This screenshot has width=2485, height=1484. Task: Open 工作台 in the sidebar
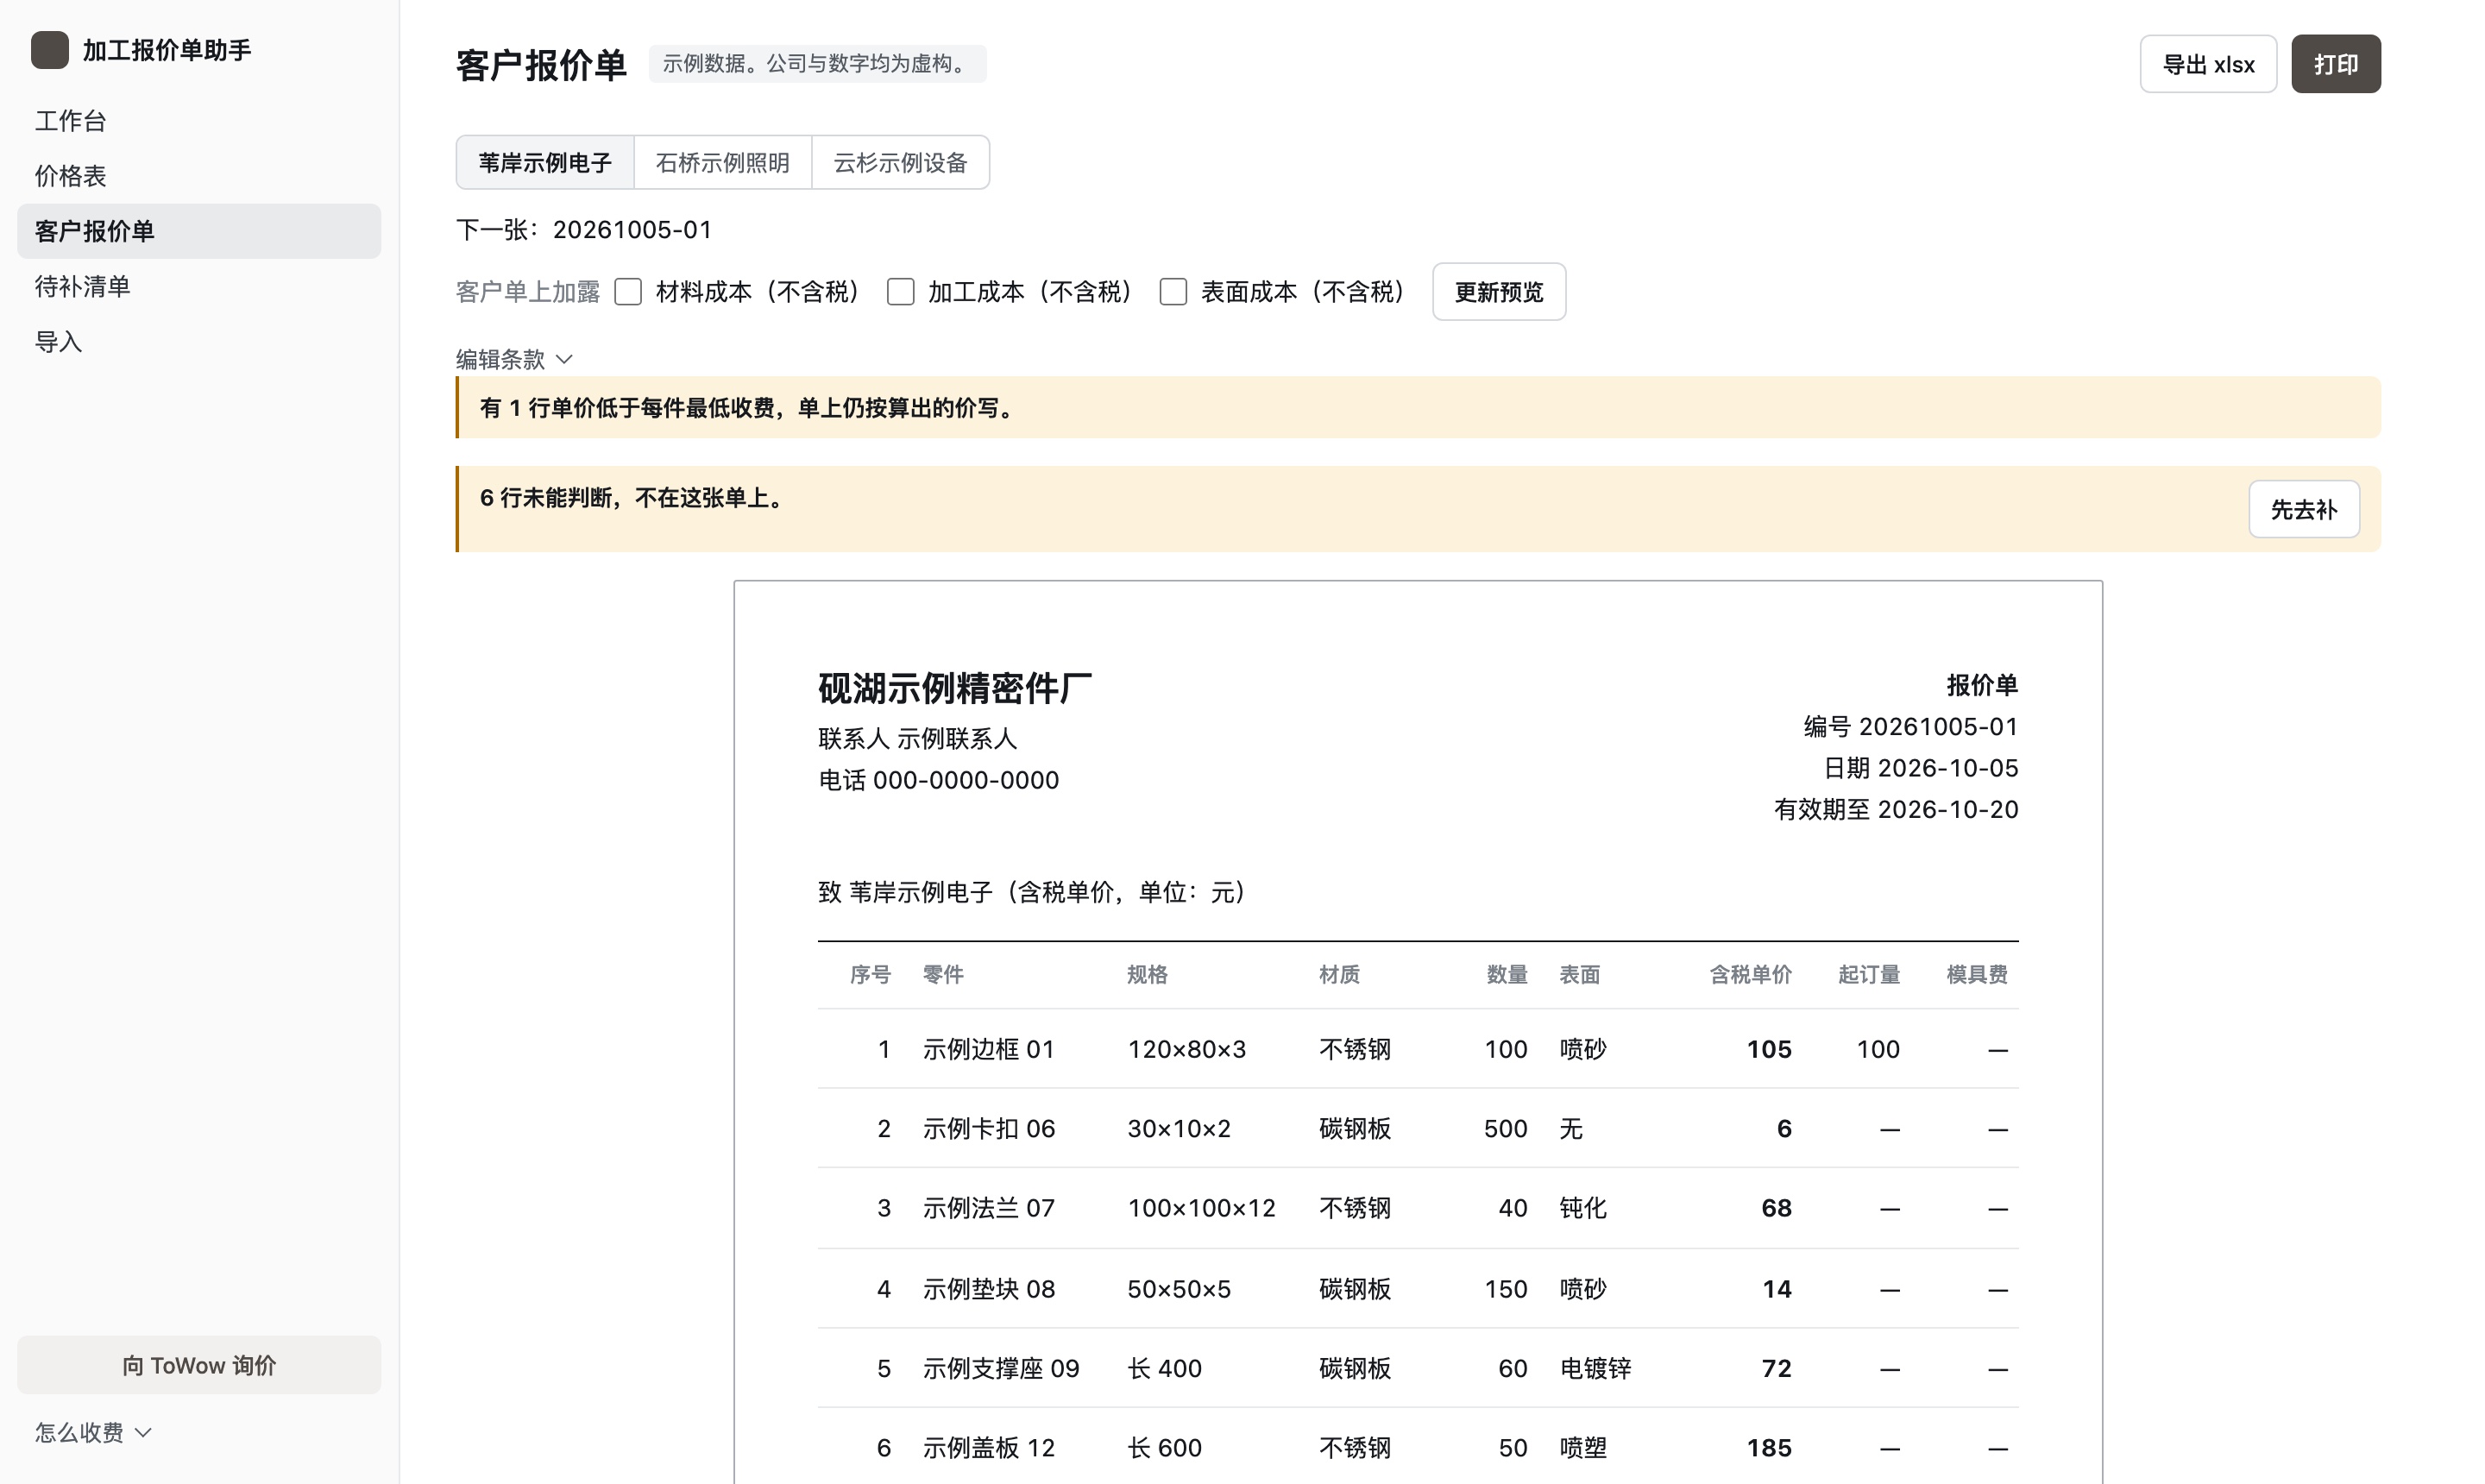[199, 121]
